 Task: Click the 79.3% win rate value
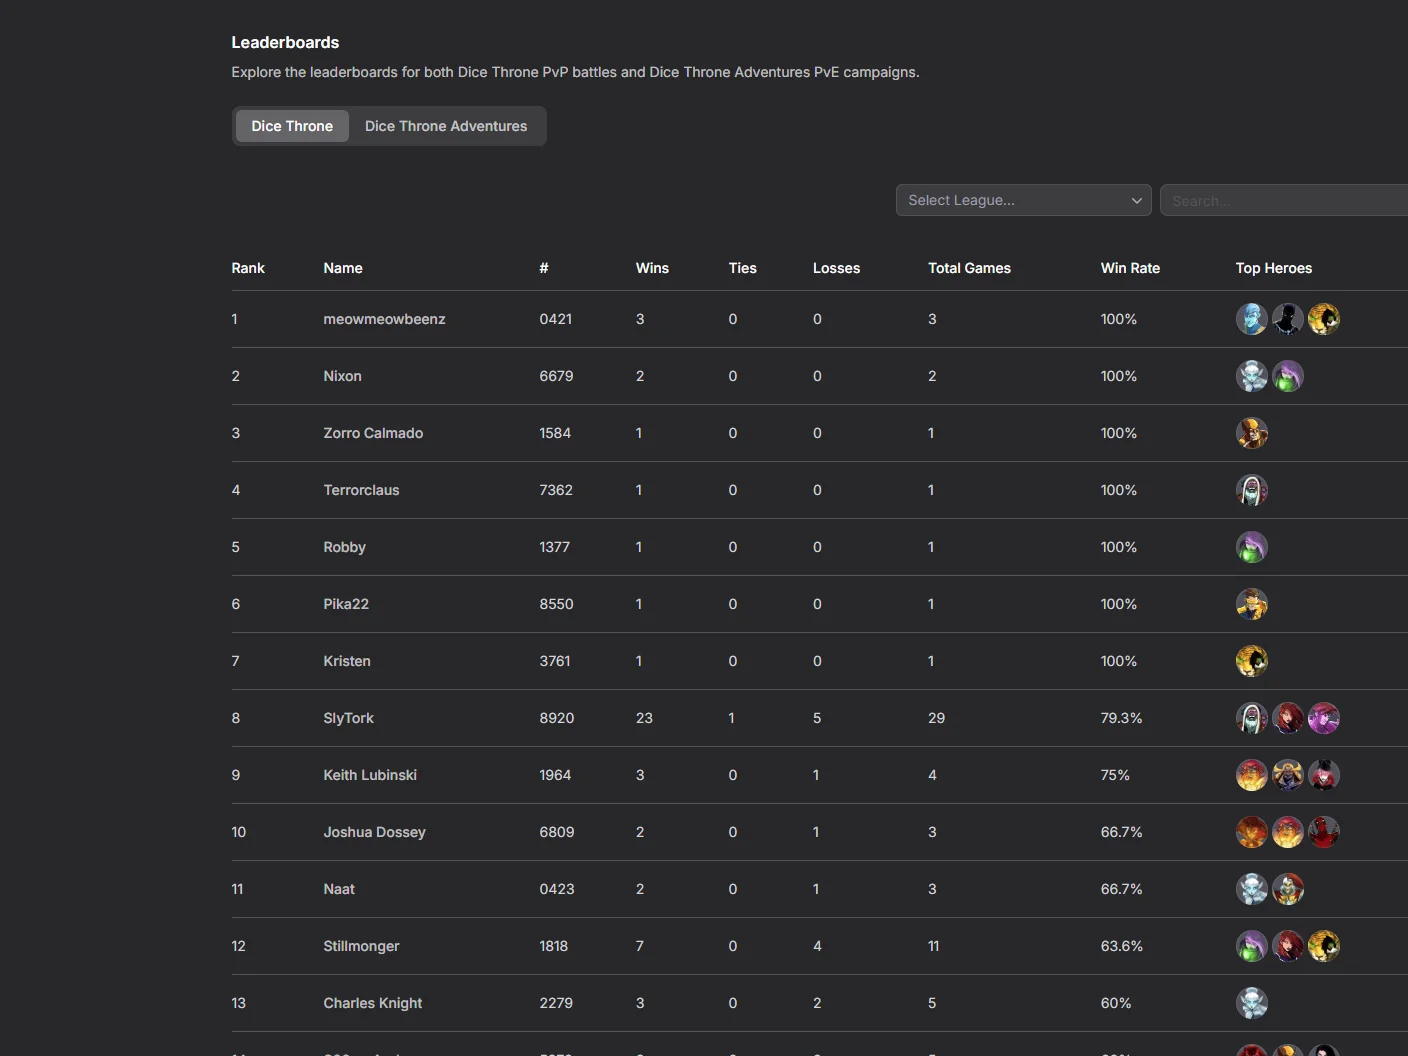click(1121, 718)
